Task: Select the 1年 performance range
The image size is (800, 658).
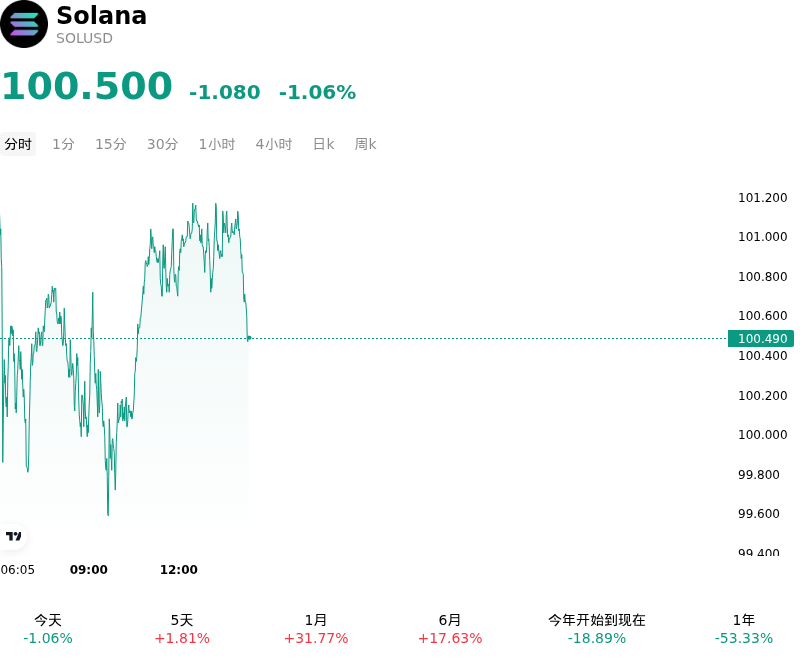Action: tap(744, 629)
